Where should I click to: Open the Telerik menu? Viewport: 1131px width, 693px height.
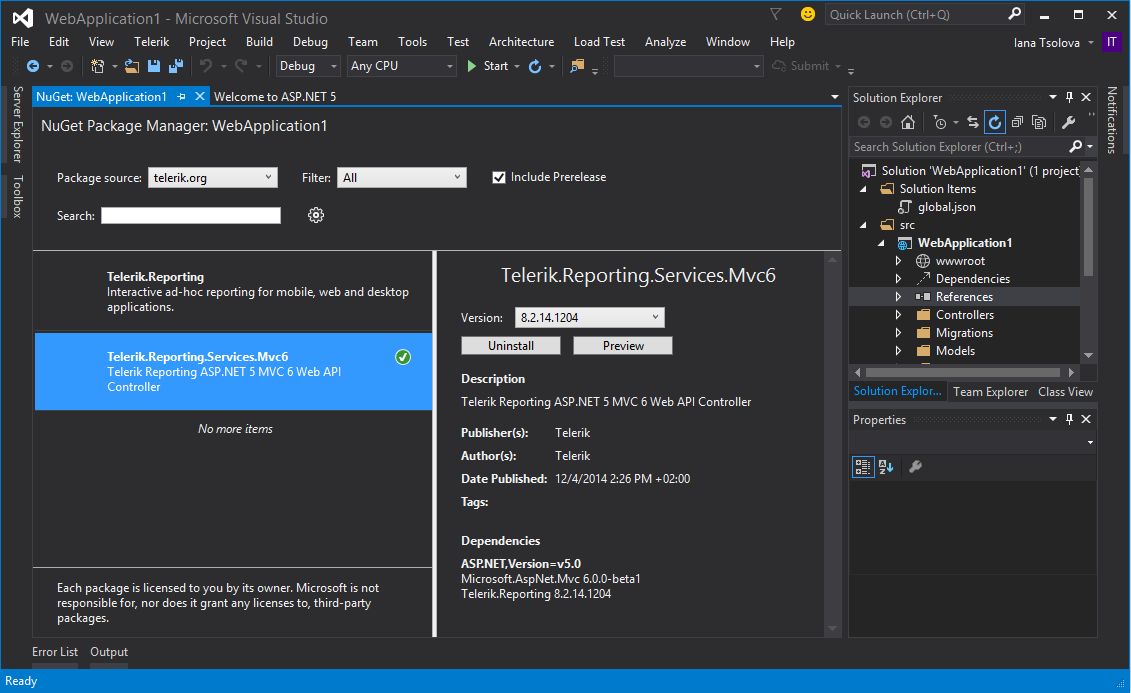point(152,41)
